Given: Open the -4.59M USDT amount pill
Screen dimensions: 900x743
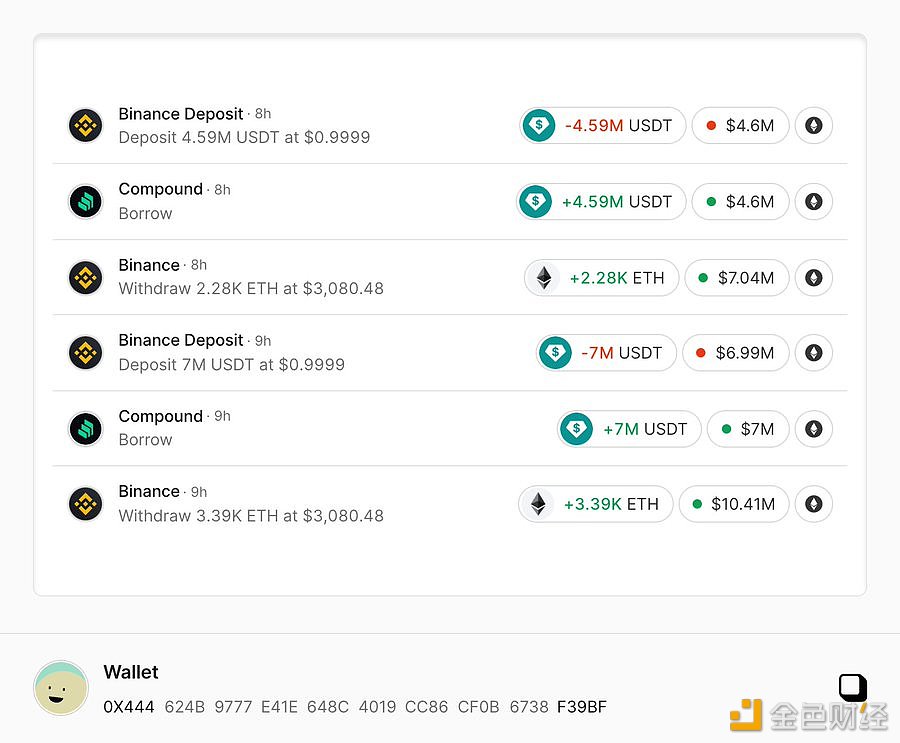Looking at the screenshot, I should coord(603,125).
